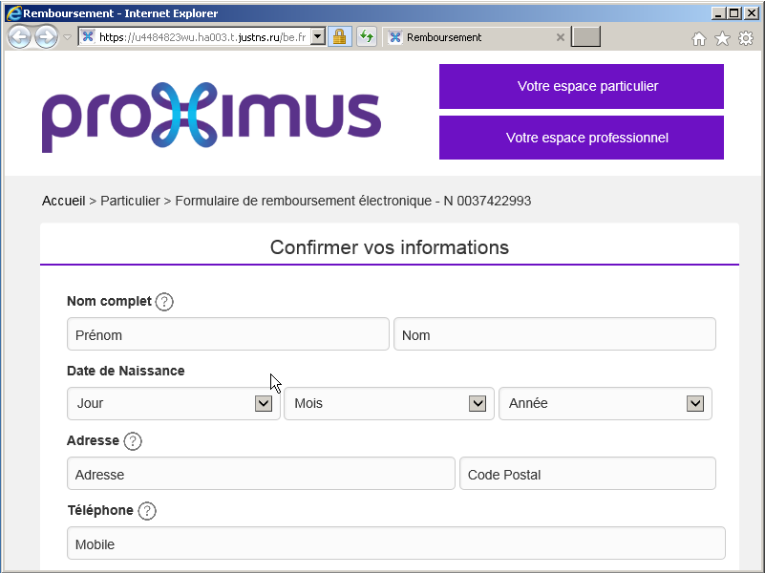Open the Jour dropdown
Viewport: 767px width, 573px height.
click(173, 404)
